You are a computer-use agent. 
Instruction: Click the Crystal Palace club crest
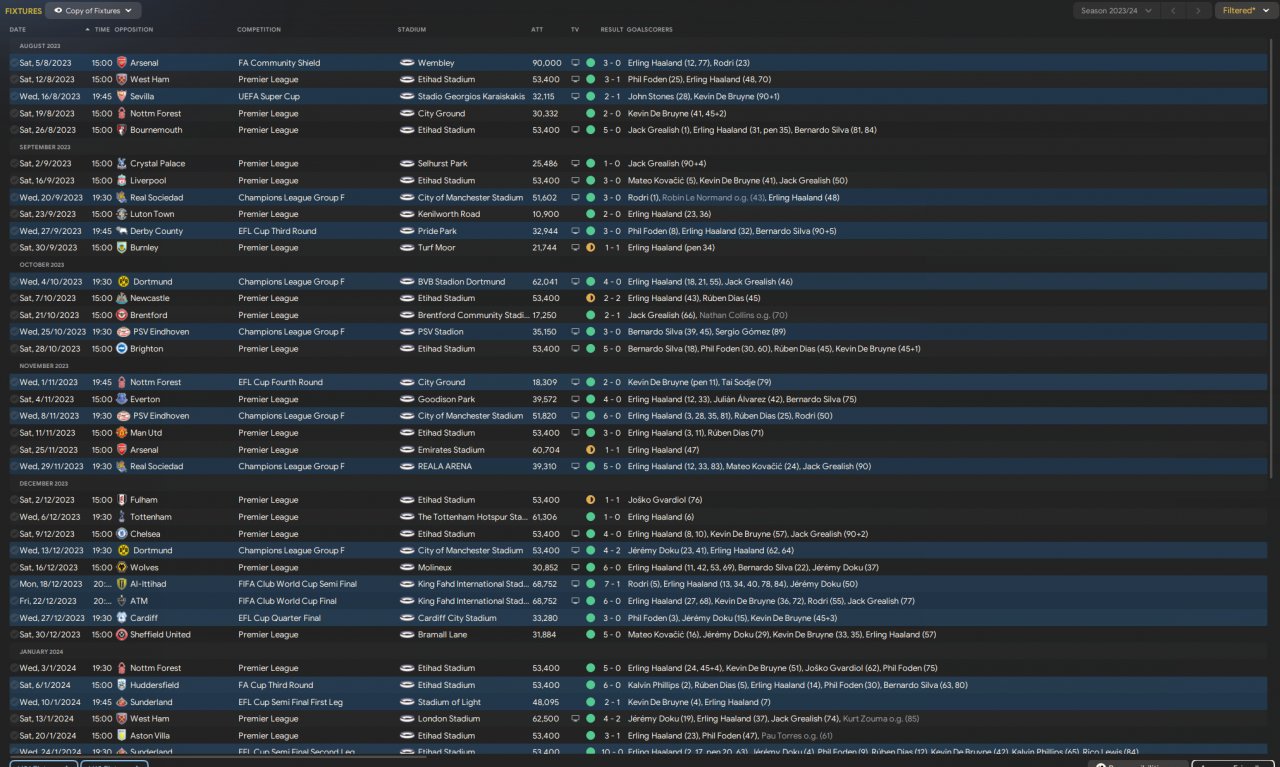pyautogui.click(x=122, y=164)
